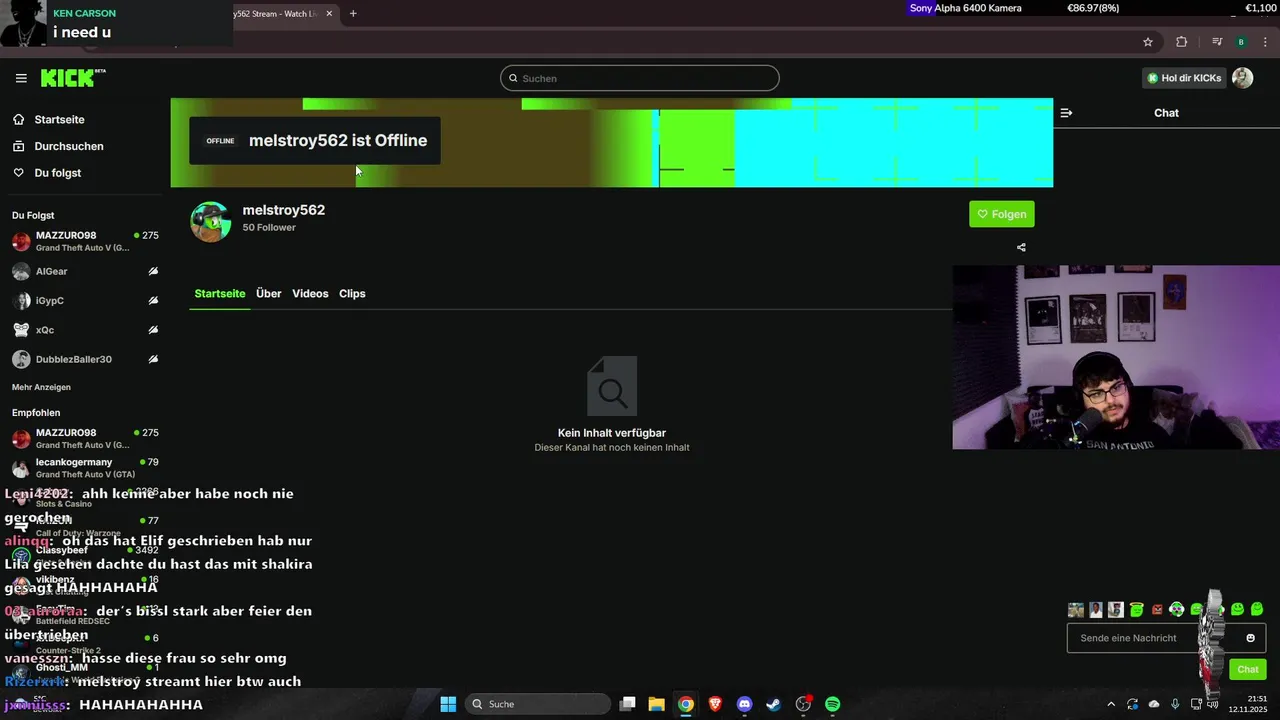Screen dimensions: 1280x720
Task: Open the Kick user profile avatar menu
Action: coord(1242,78)
